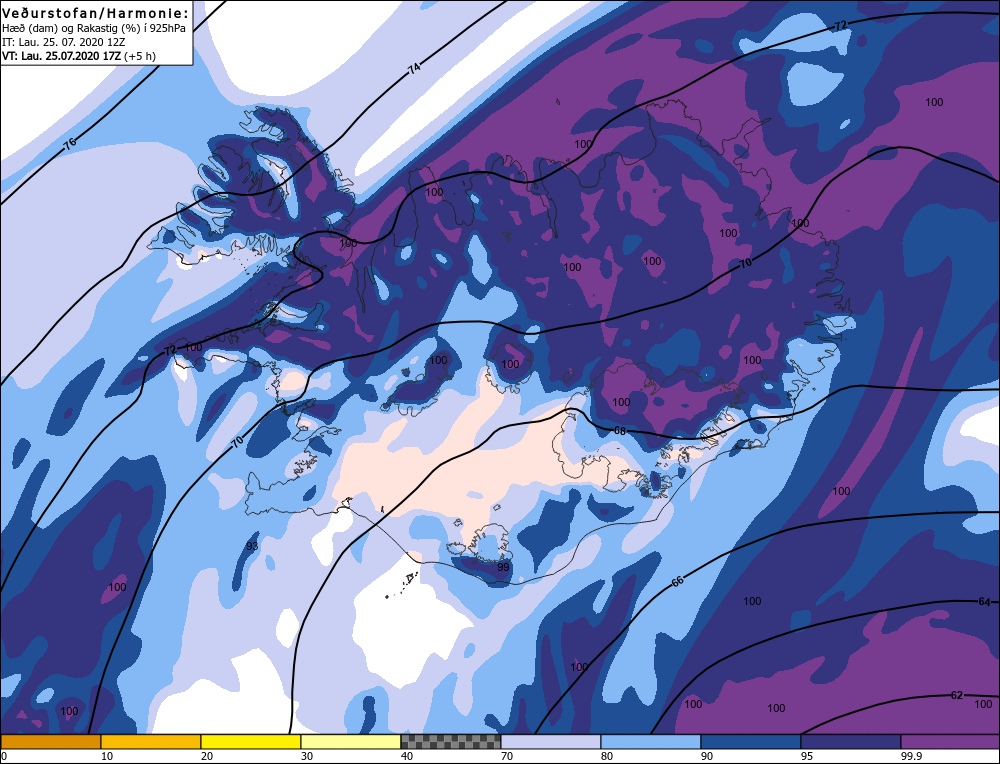Screen dimensions: 1000x764
Task: Pick the bright yellow 20–30 legend swatch
Action: click(251, 742)
